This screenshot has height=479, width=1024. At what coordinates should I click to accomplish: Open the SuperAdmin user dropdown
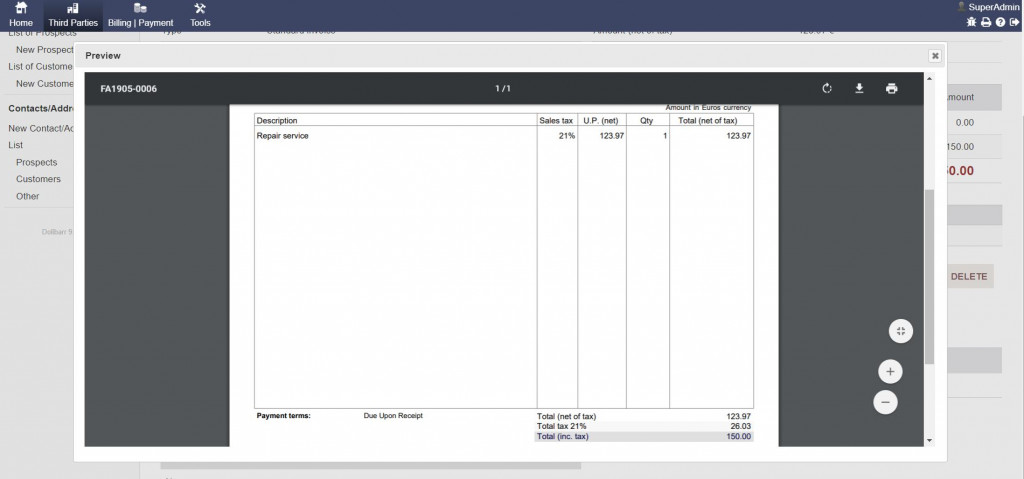[x=987, y=7]
